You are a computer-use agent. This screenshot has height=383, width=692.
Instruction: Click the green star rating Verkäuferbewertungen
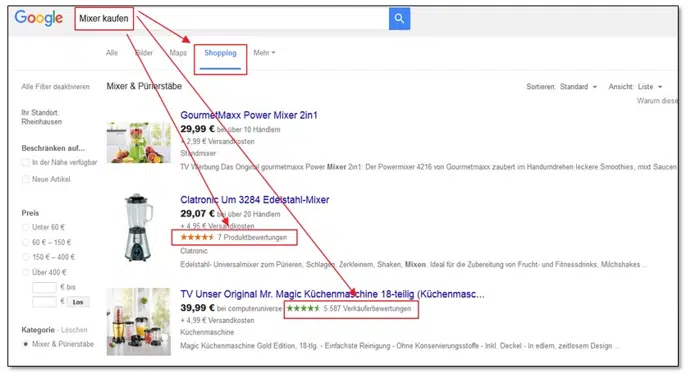349,308
